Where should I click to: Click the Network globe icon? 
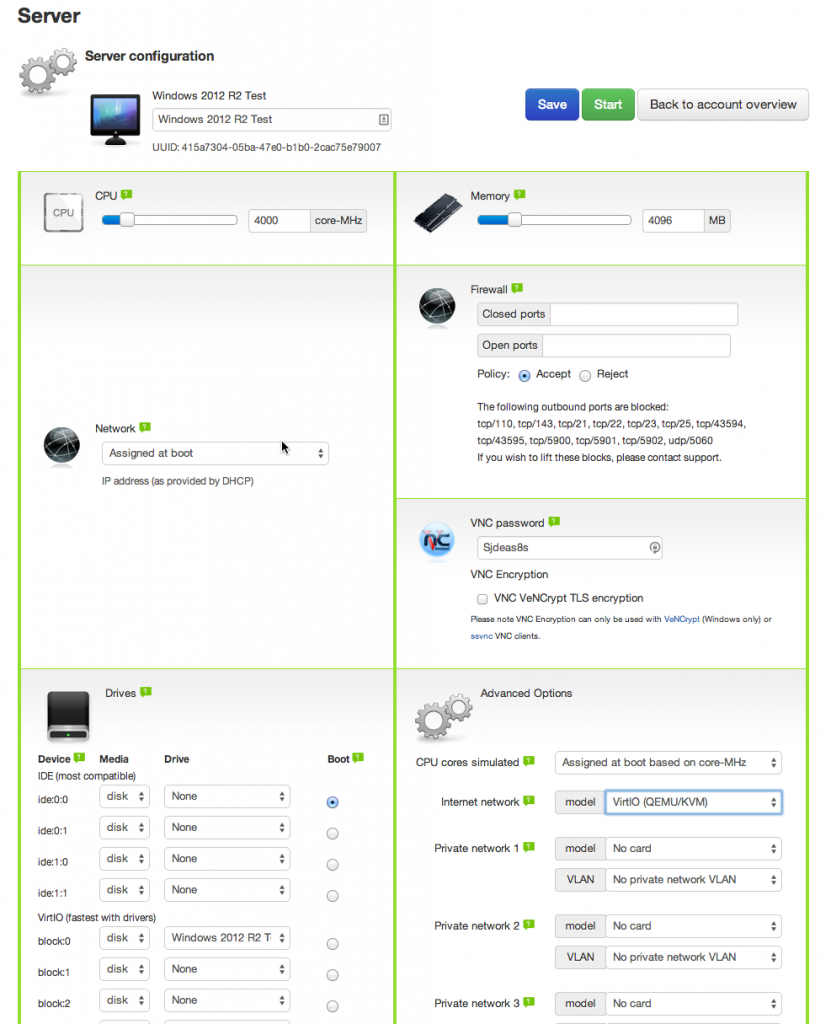click(61, 442)
